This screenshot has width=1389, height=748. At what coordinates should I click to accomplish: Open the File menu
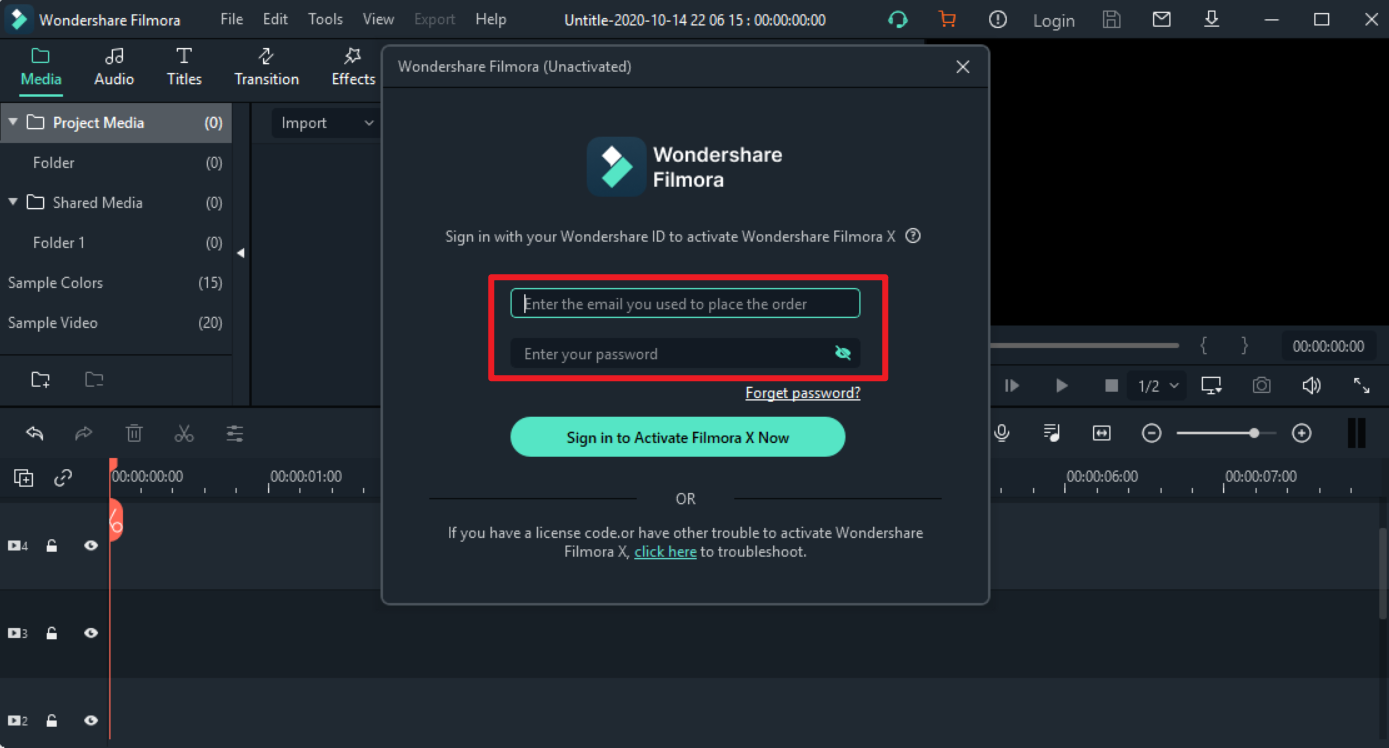231,19
